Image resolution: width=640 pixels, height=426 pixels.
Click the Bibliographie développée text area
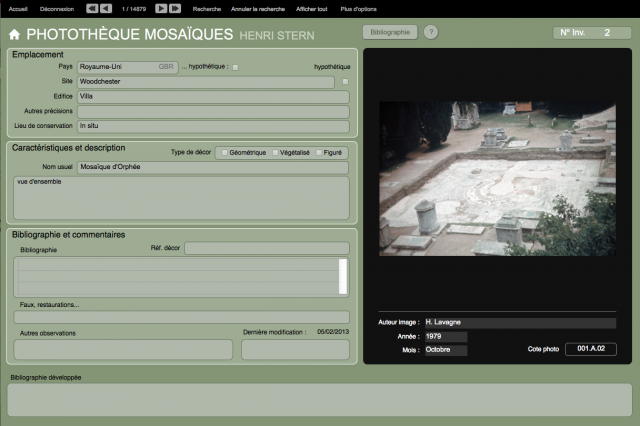pyautogui.click(x=320, y=399)
